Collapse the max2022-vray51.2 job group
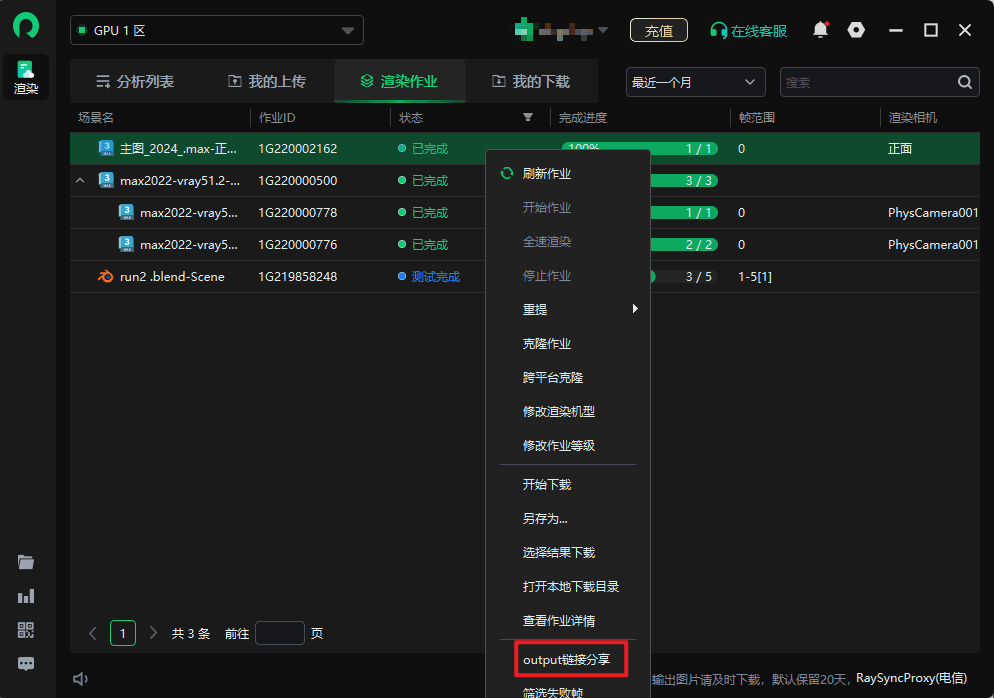994x698 pixels. coord(81,181)
